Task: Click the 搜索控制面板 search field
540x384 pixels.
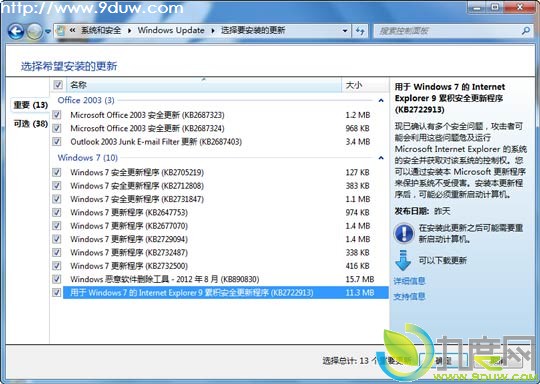Action: (448, 31)
